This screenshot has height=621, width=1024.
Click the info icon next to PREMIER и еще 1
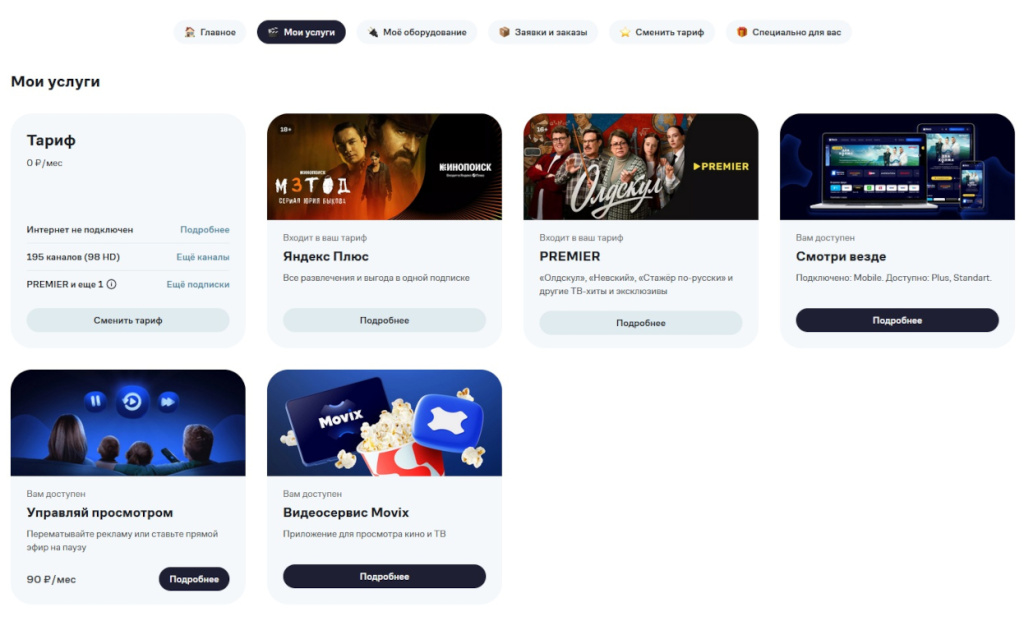[112, 284]
